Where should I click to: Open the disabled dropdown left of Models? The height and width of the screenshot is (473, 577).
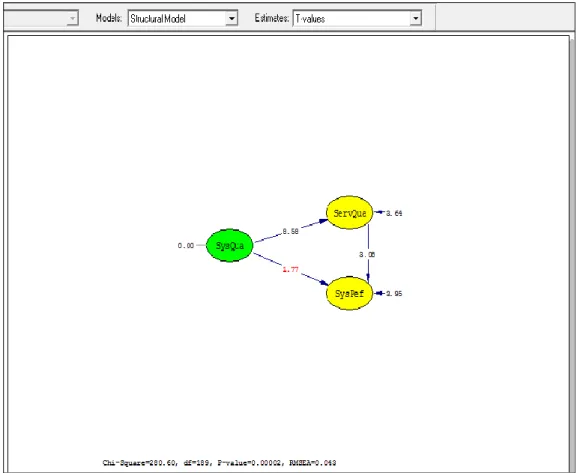click(73, 18)
